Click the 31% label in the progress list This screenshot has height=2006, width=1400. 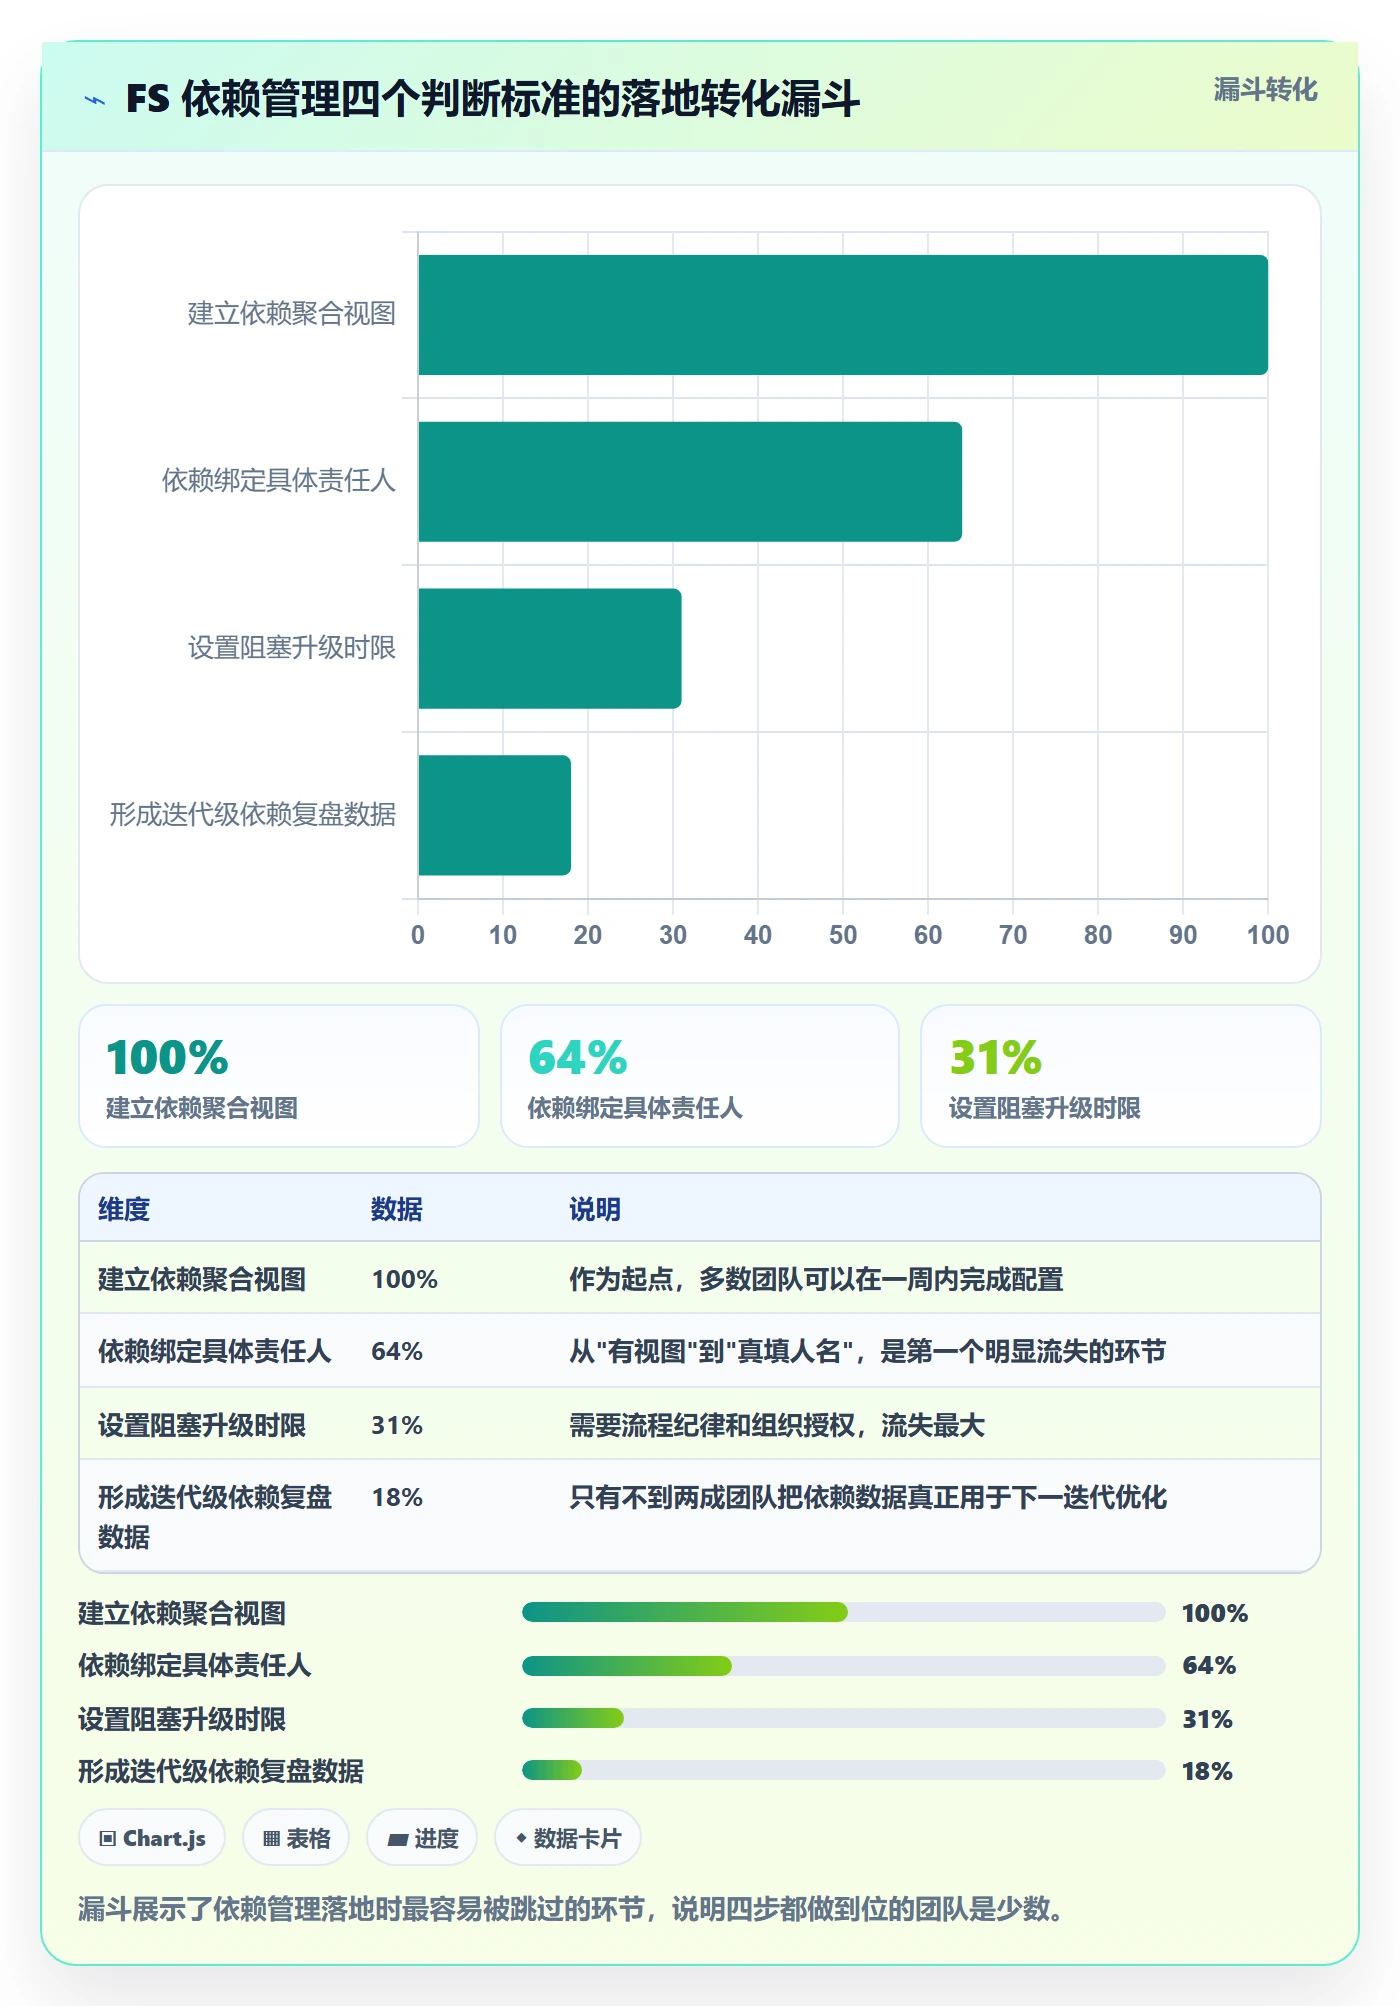[x=1207, y=1719]
